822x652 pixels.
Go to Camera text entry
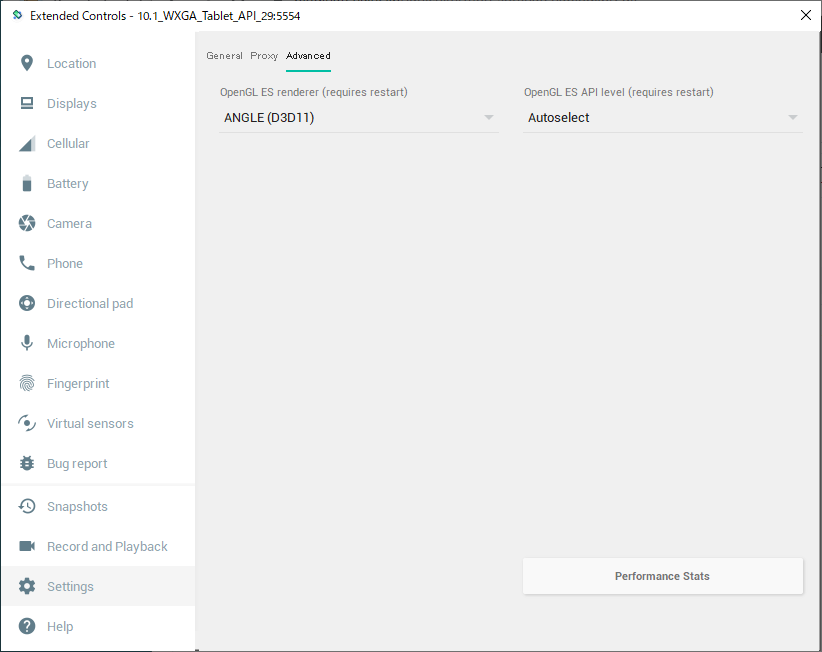tap(69, 223)
